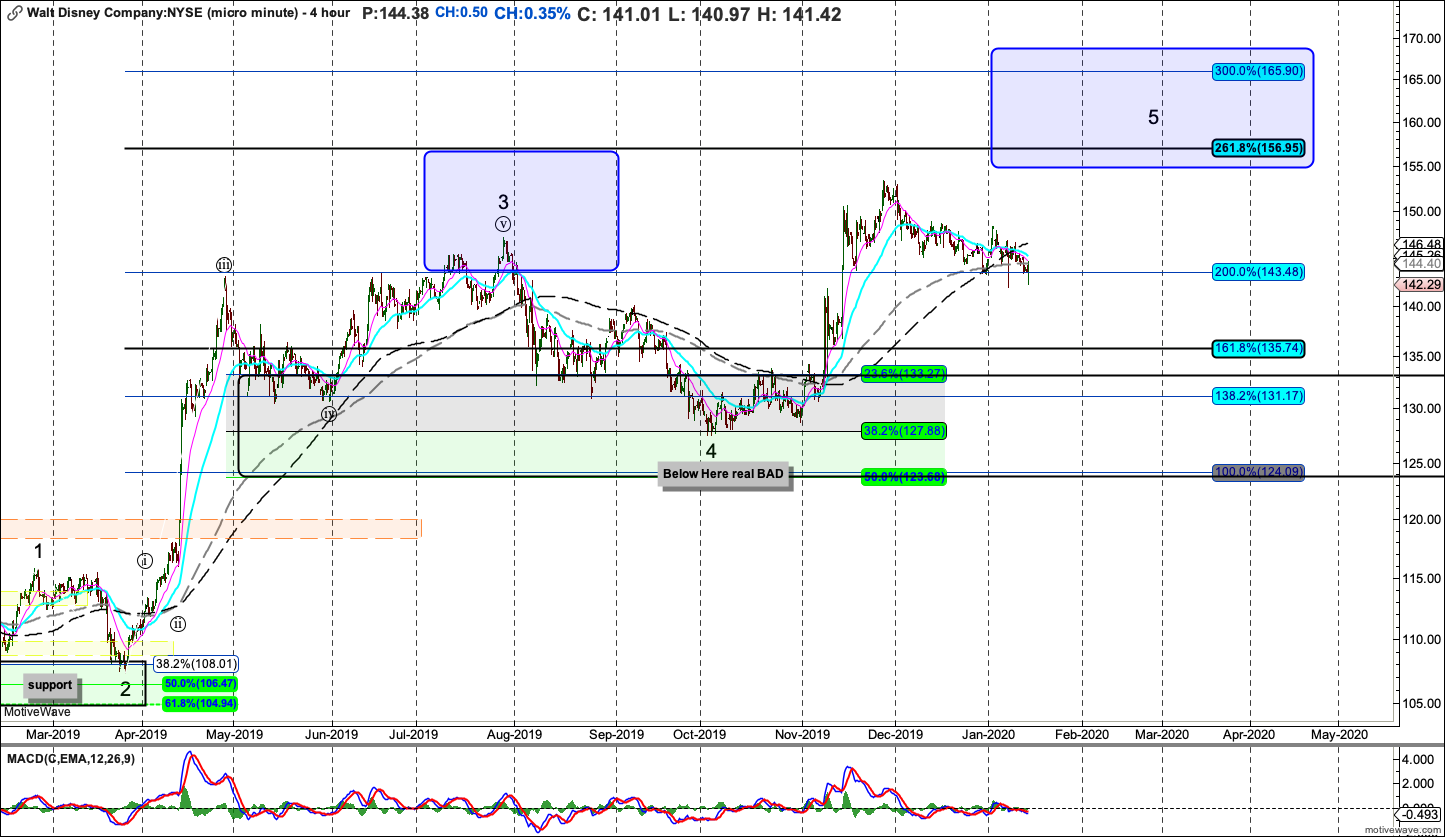Click the Mar-2019 date on the time axis
1445x837 pixels.
pos(53,734)
